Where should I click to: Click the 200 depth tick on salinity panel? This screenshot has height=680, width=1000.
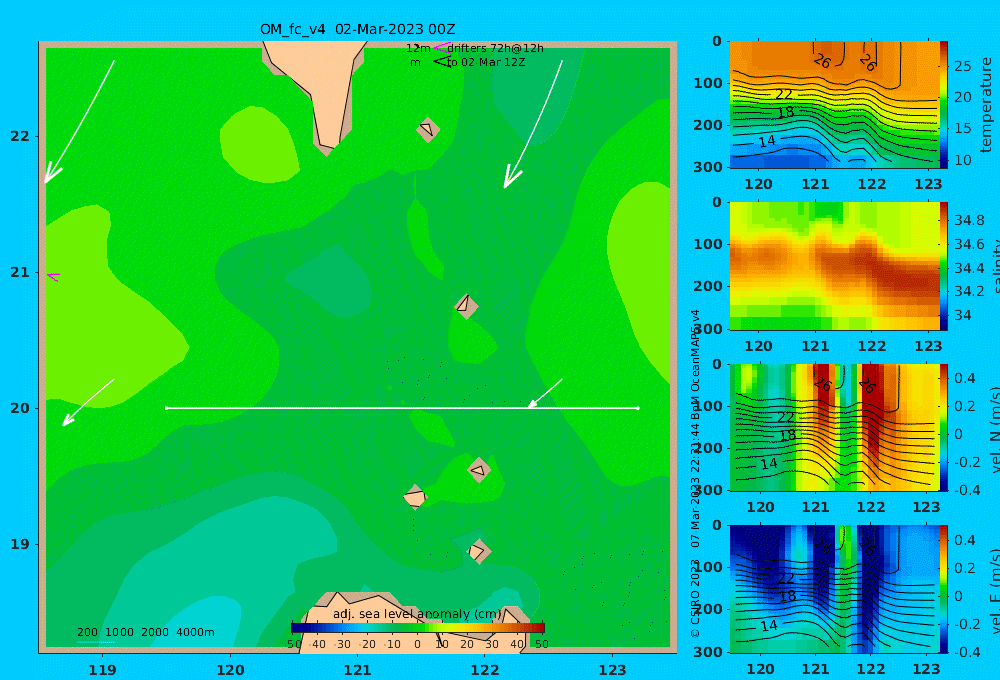pos(708,286)
